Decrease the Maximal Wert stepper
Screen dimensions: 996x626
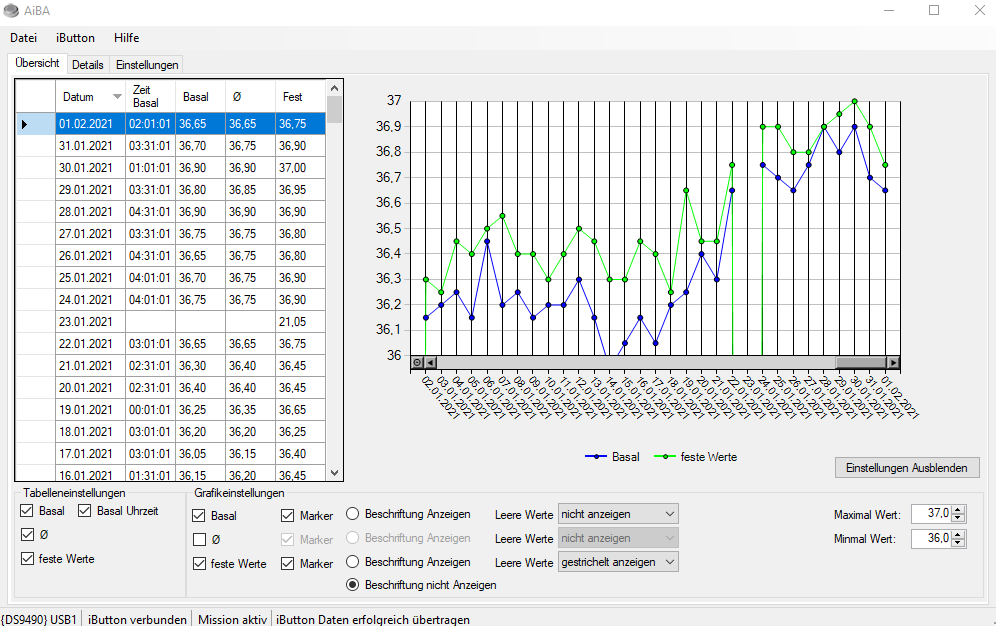coord(959,518)
